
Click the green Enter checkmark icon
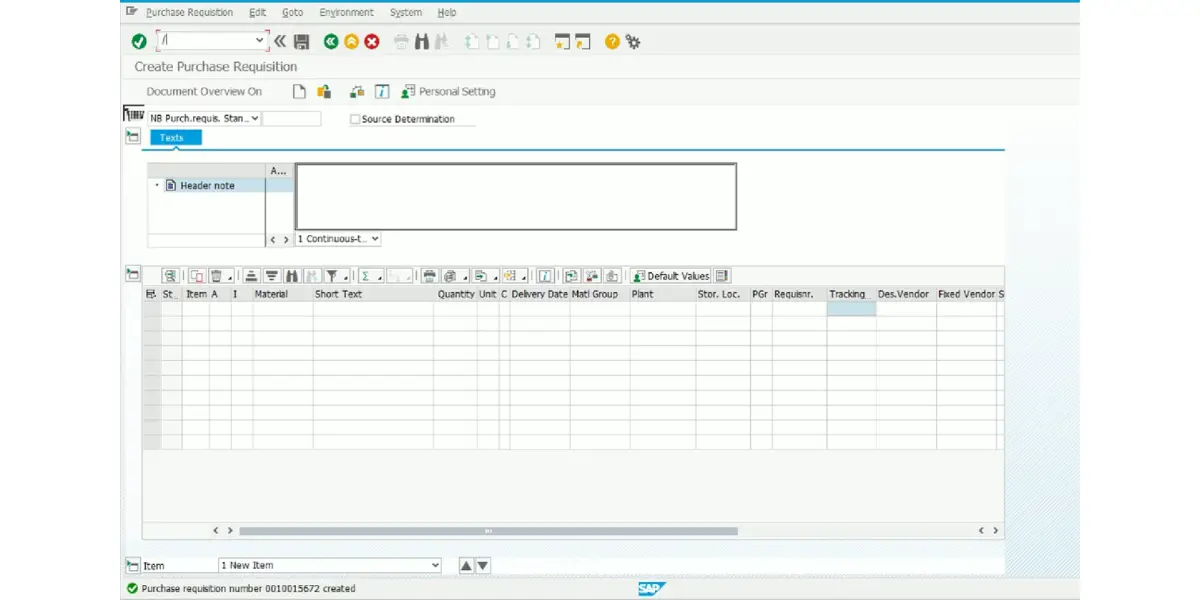tap(139, 41)
